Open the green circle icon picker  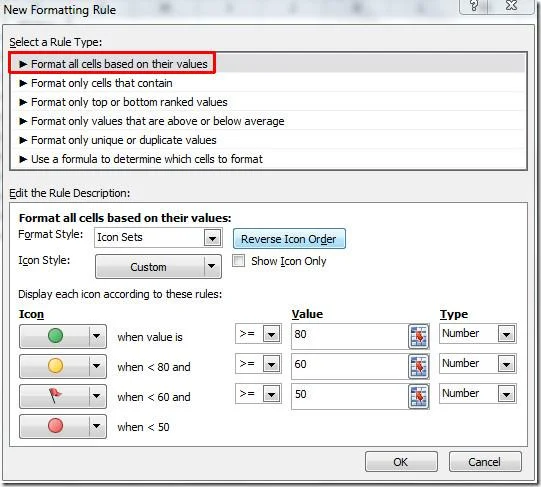pos(63,336)
